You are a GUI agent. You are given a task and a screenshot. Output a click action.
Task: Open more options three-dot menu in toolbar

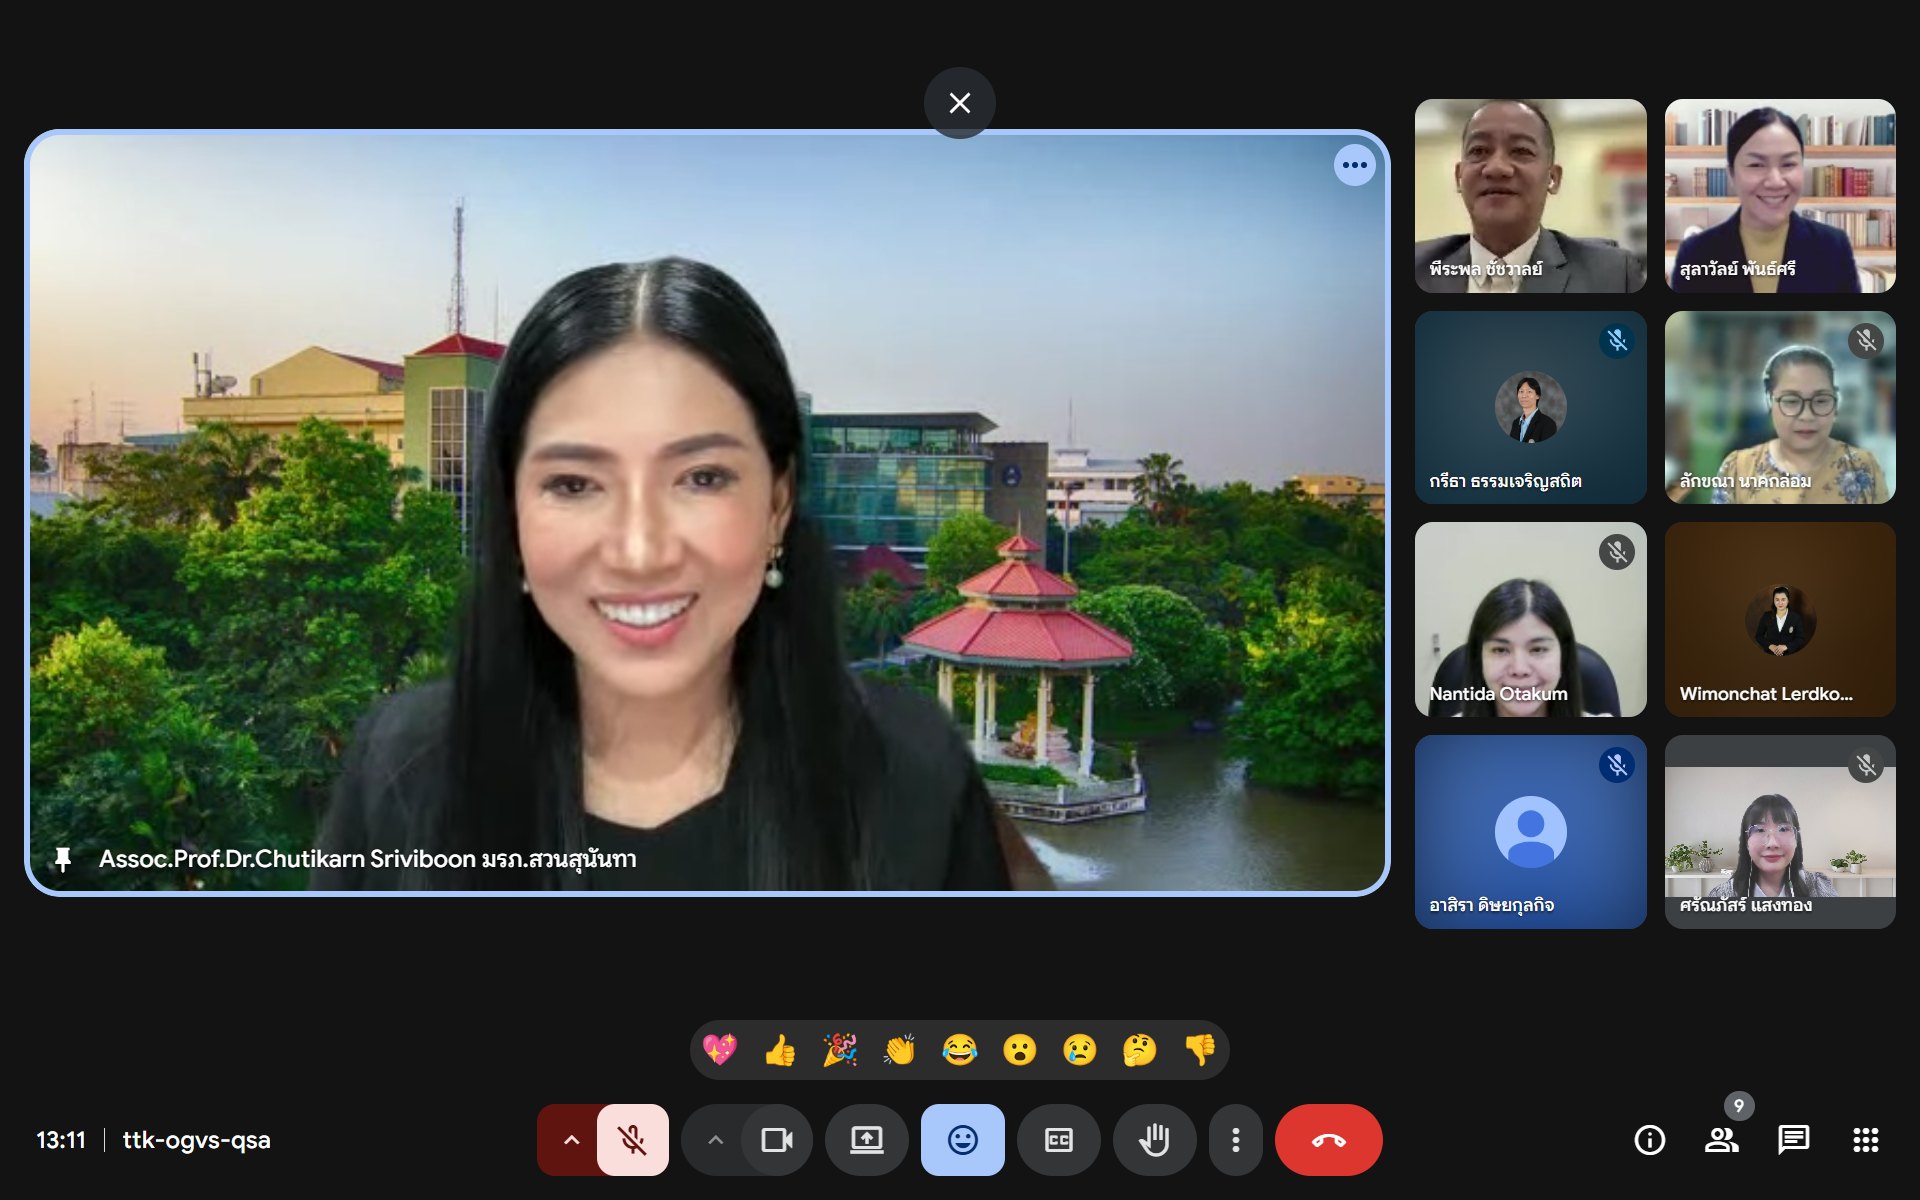1236,1140
